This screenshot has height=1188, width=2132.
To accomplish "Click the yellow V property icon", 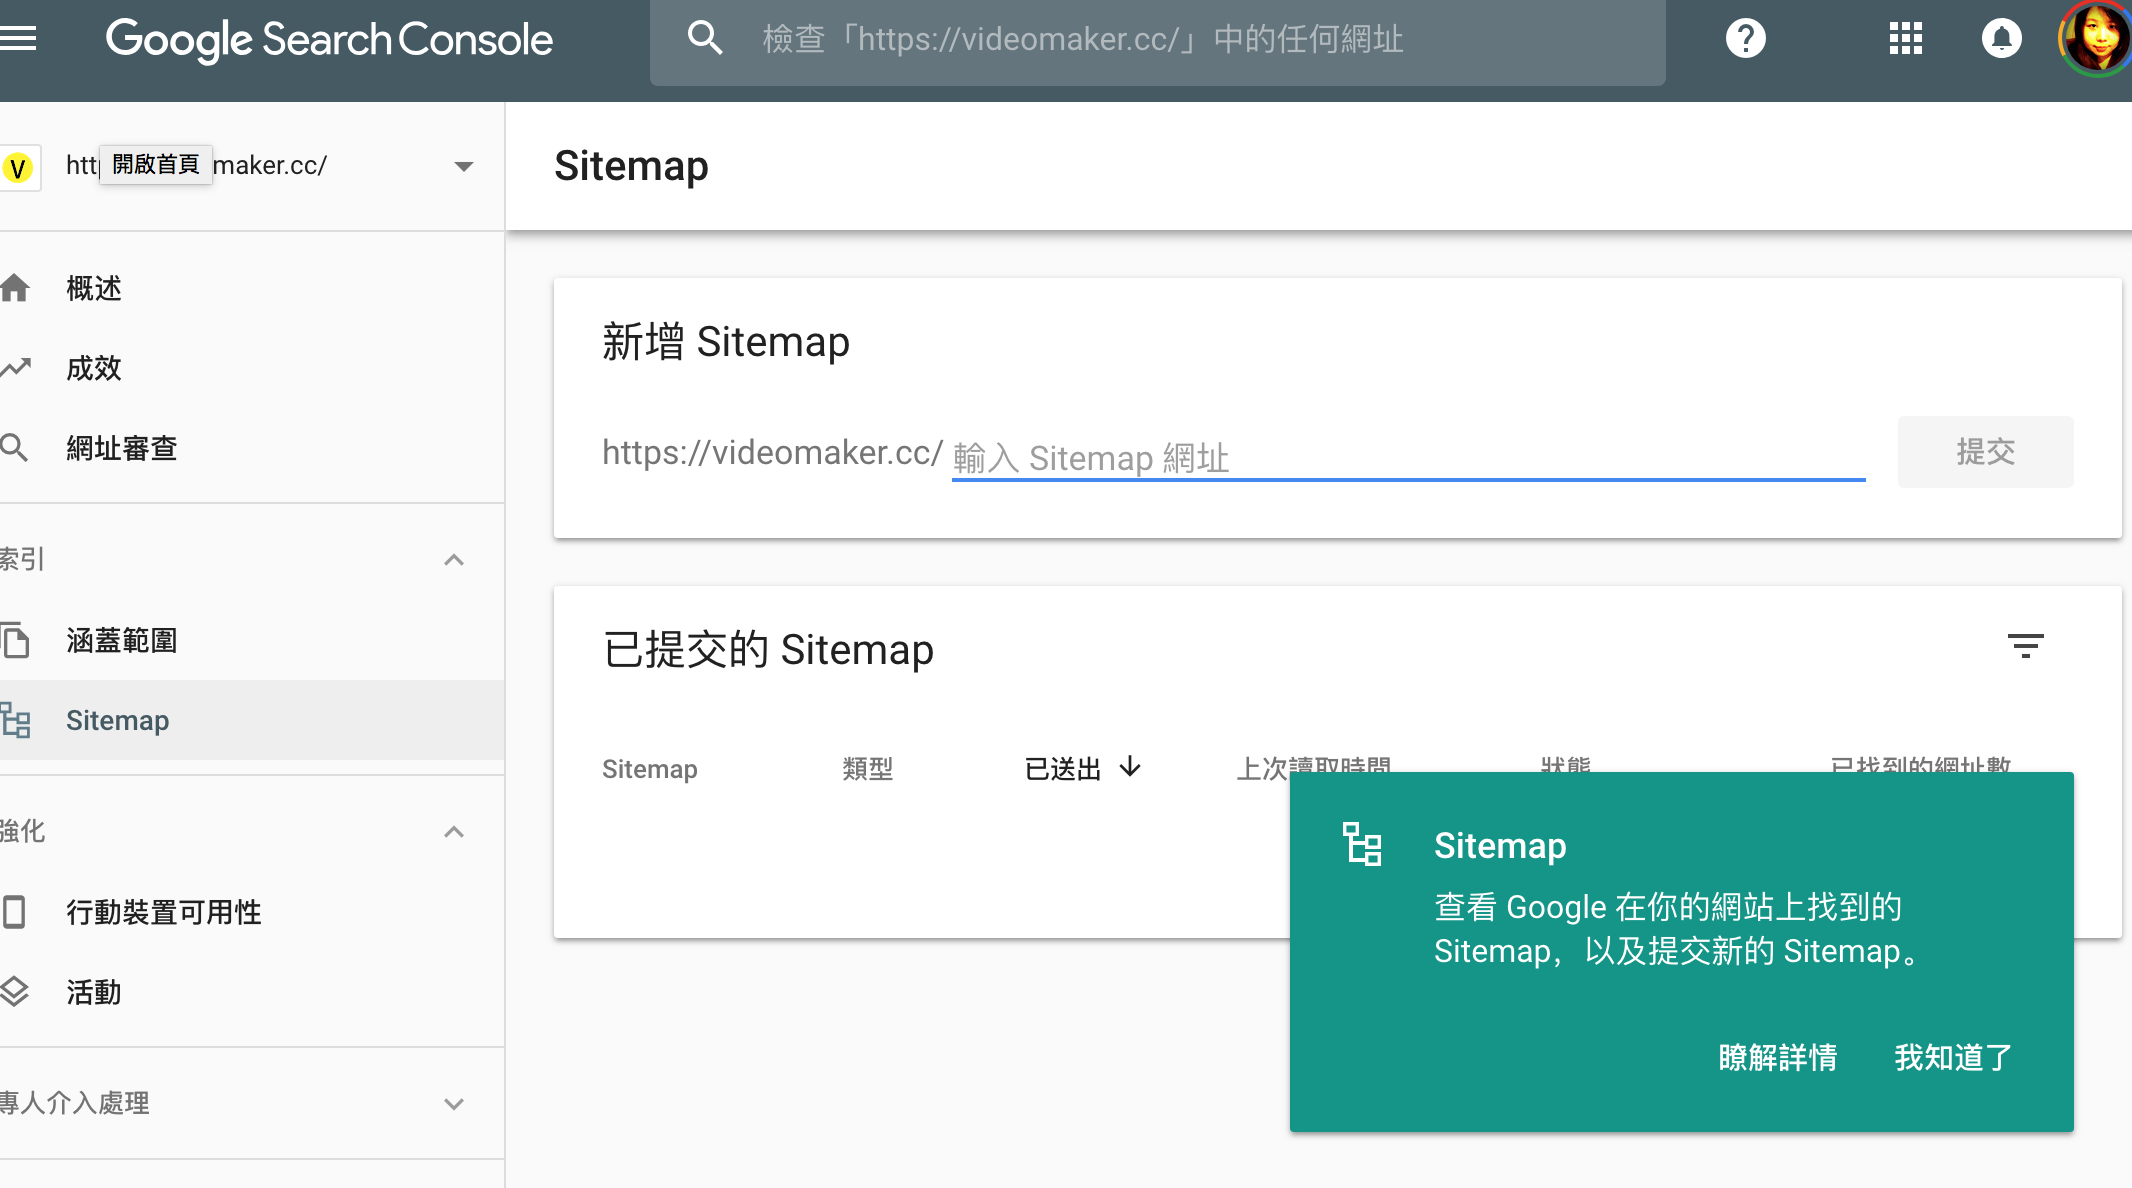I will (x=18, y=167).
